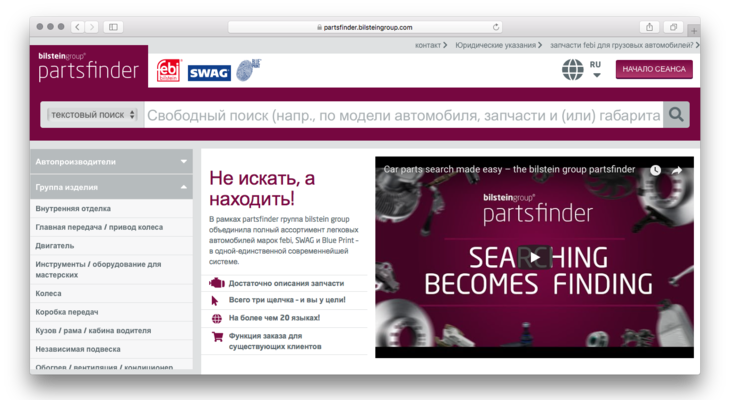
Task: Toggle the Safari sidebar button
Action: pyautogui.click(x=113, y=27)
